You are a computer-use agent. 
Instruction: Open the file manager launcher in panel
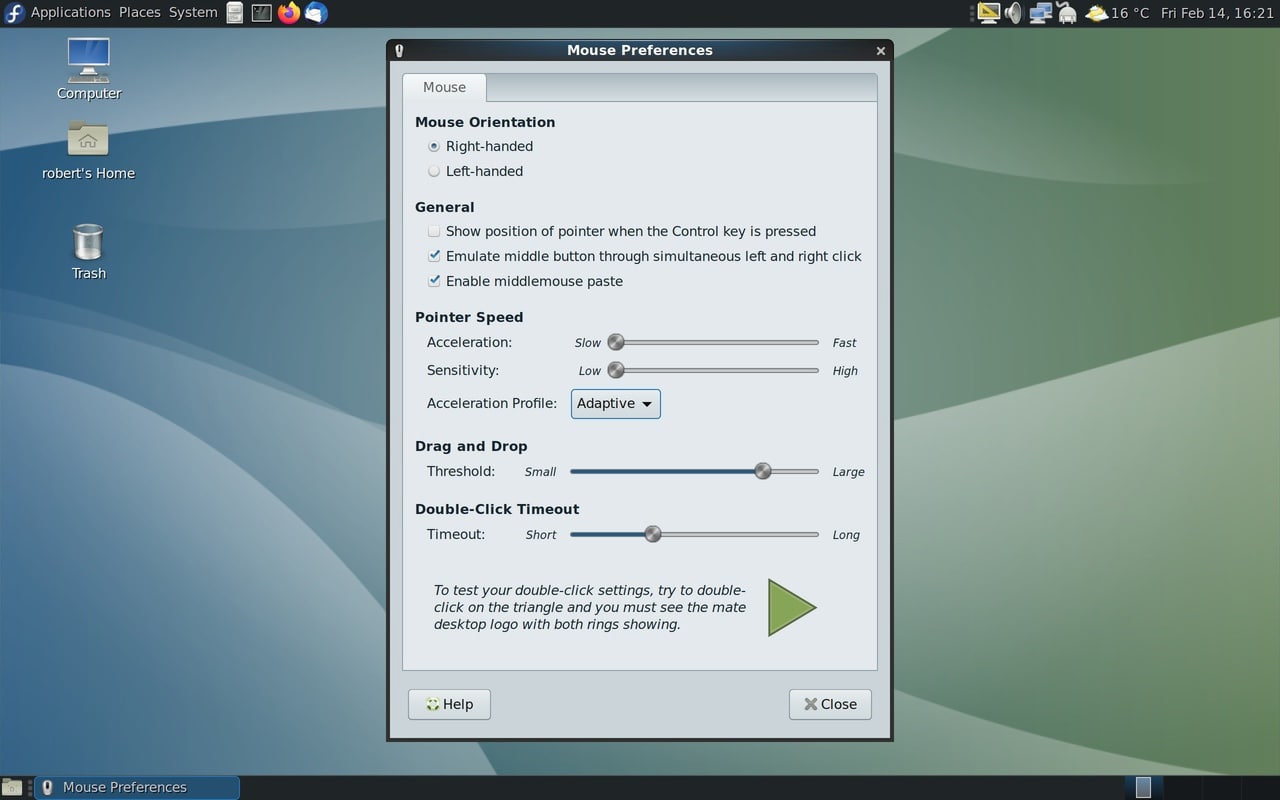pyautogui.click(x=234, y=13)
